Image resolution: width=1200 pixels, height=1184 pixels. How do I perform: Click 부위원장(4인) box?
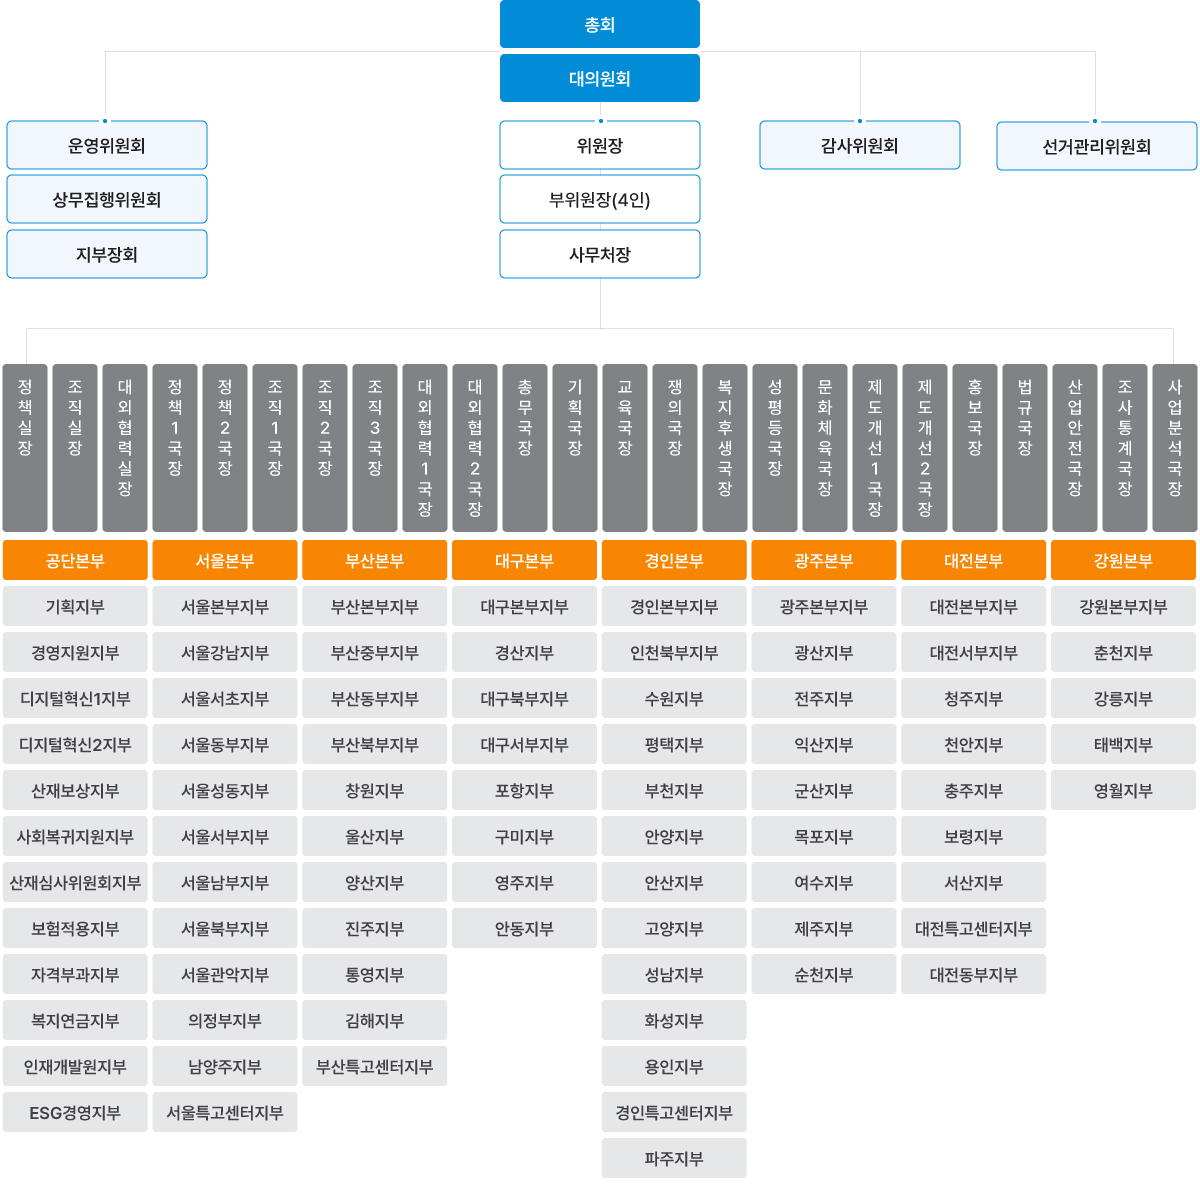600,200
